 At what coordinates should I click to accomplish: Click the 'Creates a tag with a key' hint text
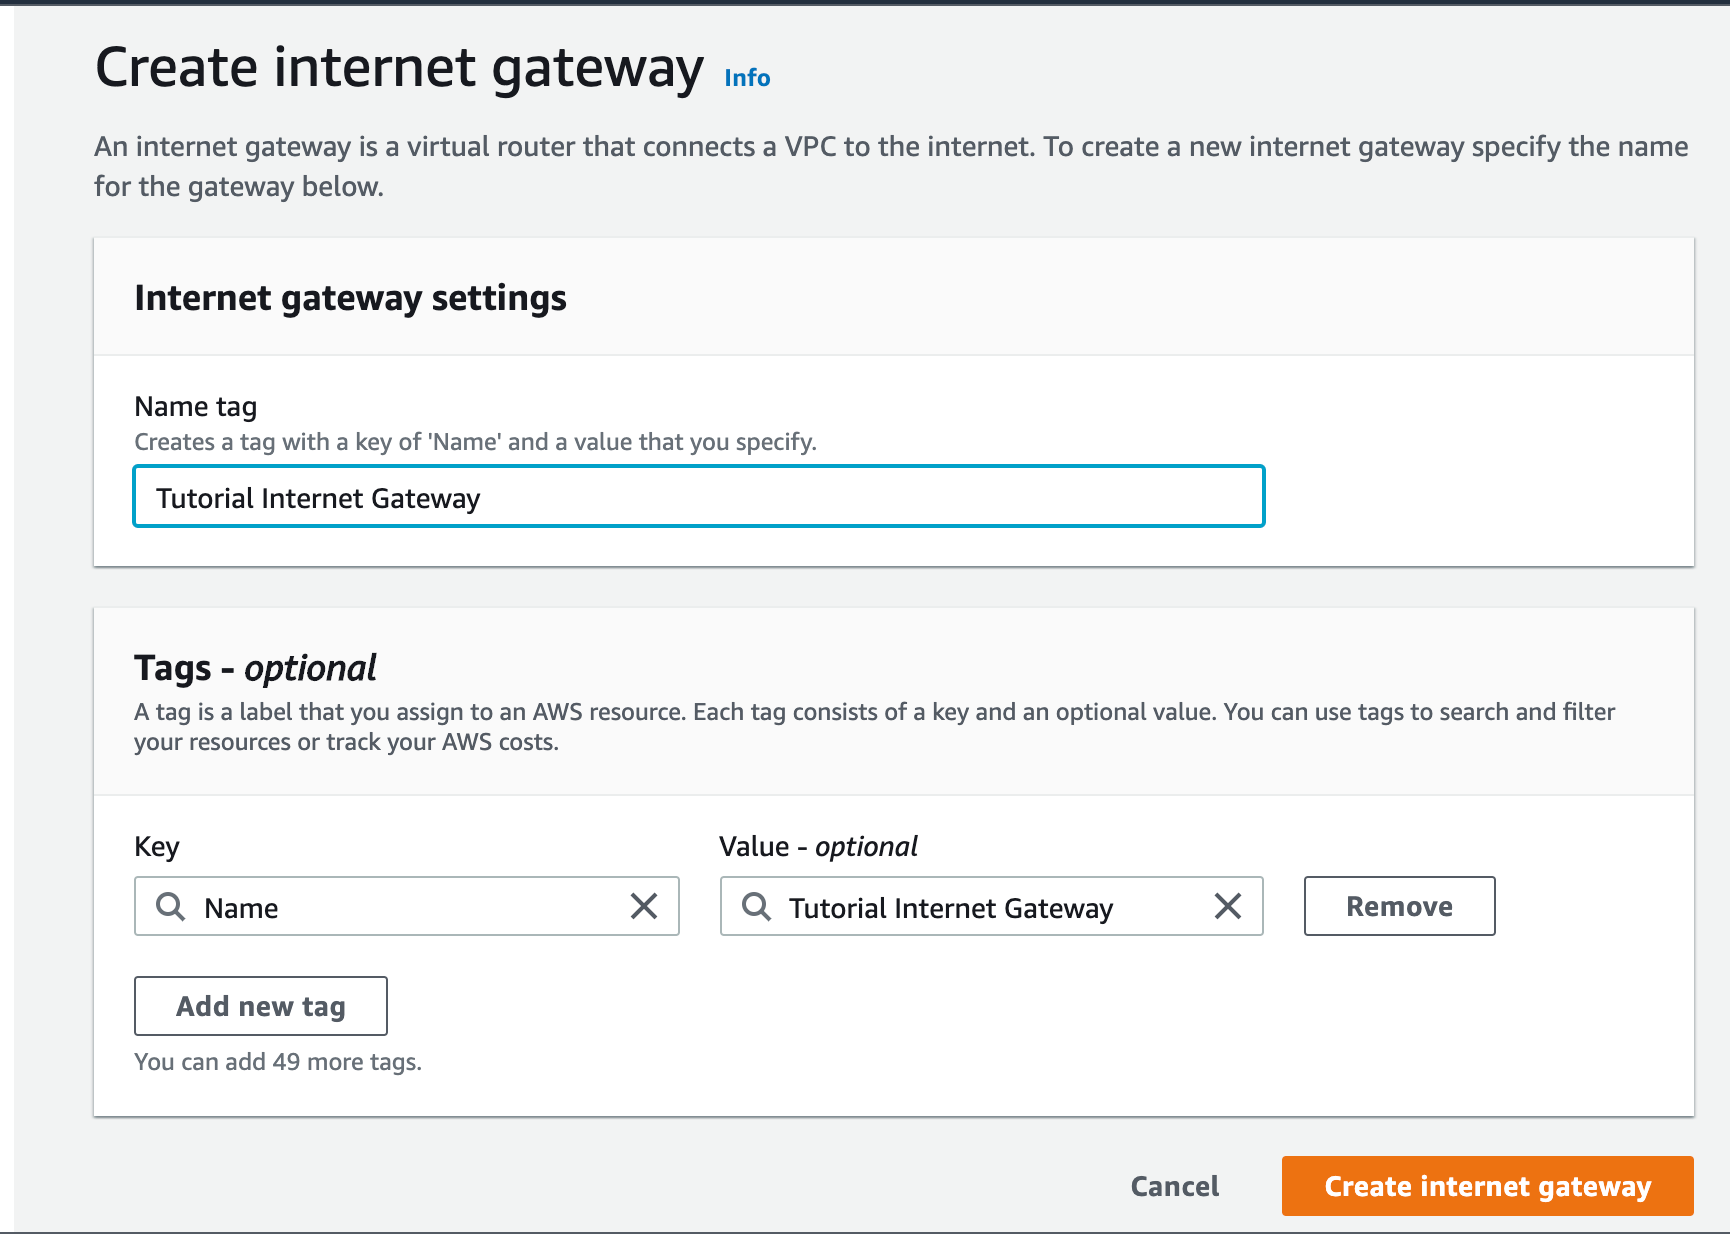pos(475,442)
